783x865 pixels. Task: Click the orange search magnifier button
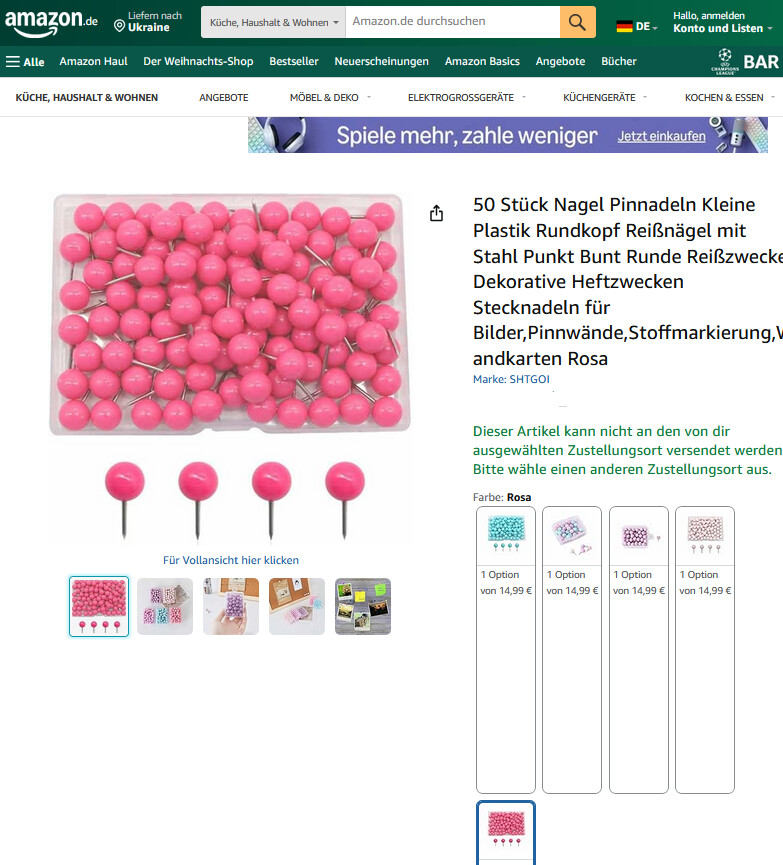(x=577, y=22)
